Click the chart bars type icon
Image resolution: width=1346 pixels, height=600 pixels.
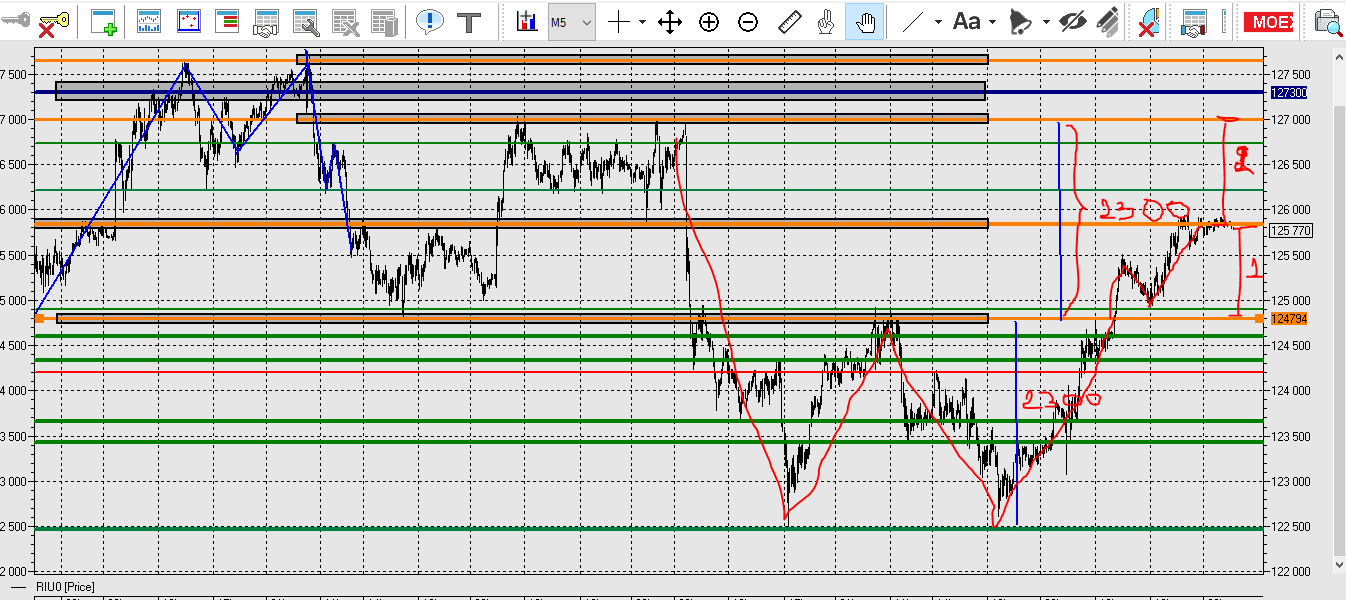coord(527,21)
